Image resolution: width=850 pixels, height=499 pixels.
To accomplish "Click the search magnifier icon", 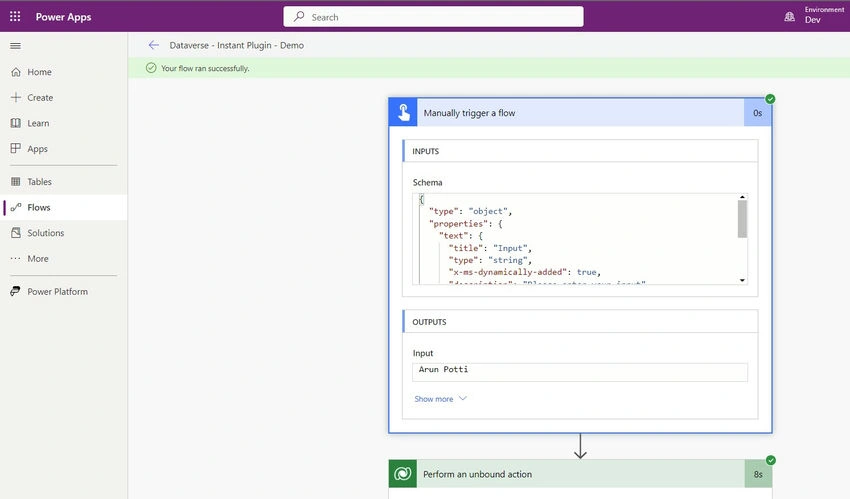I will point(299,17).
